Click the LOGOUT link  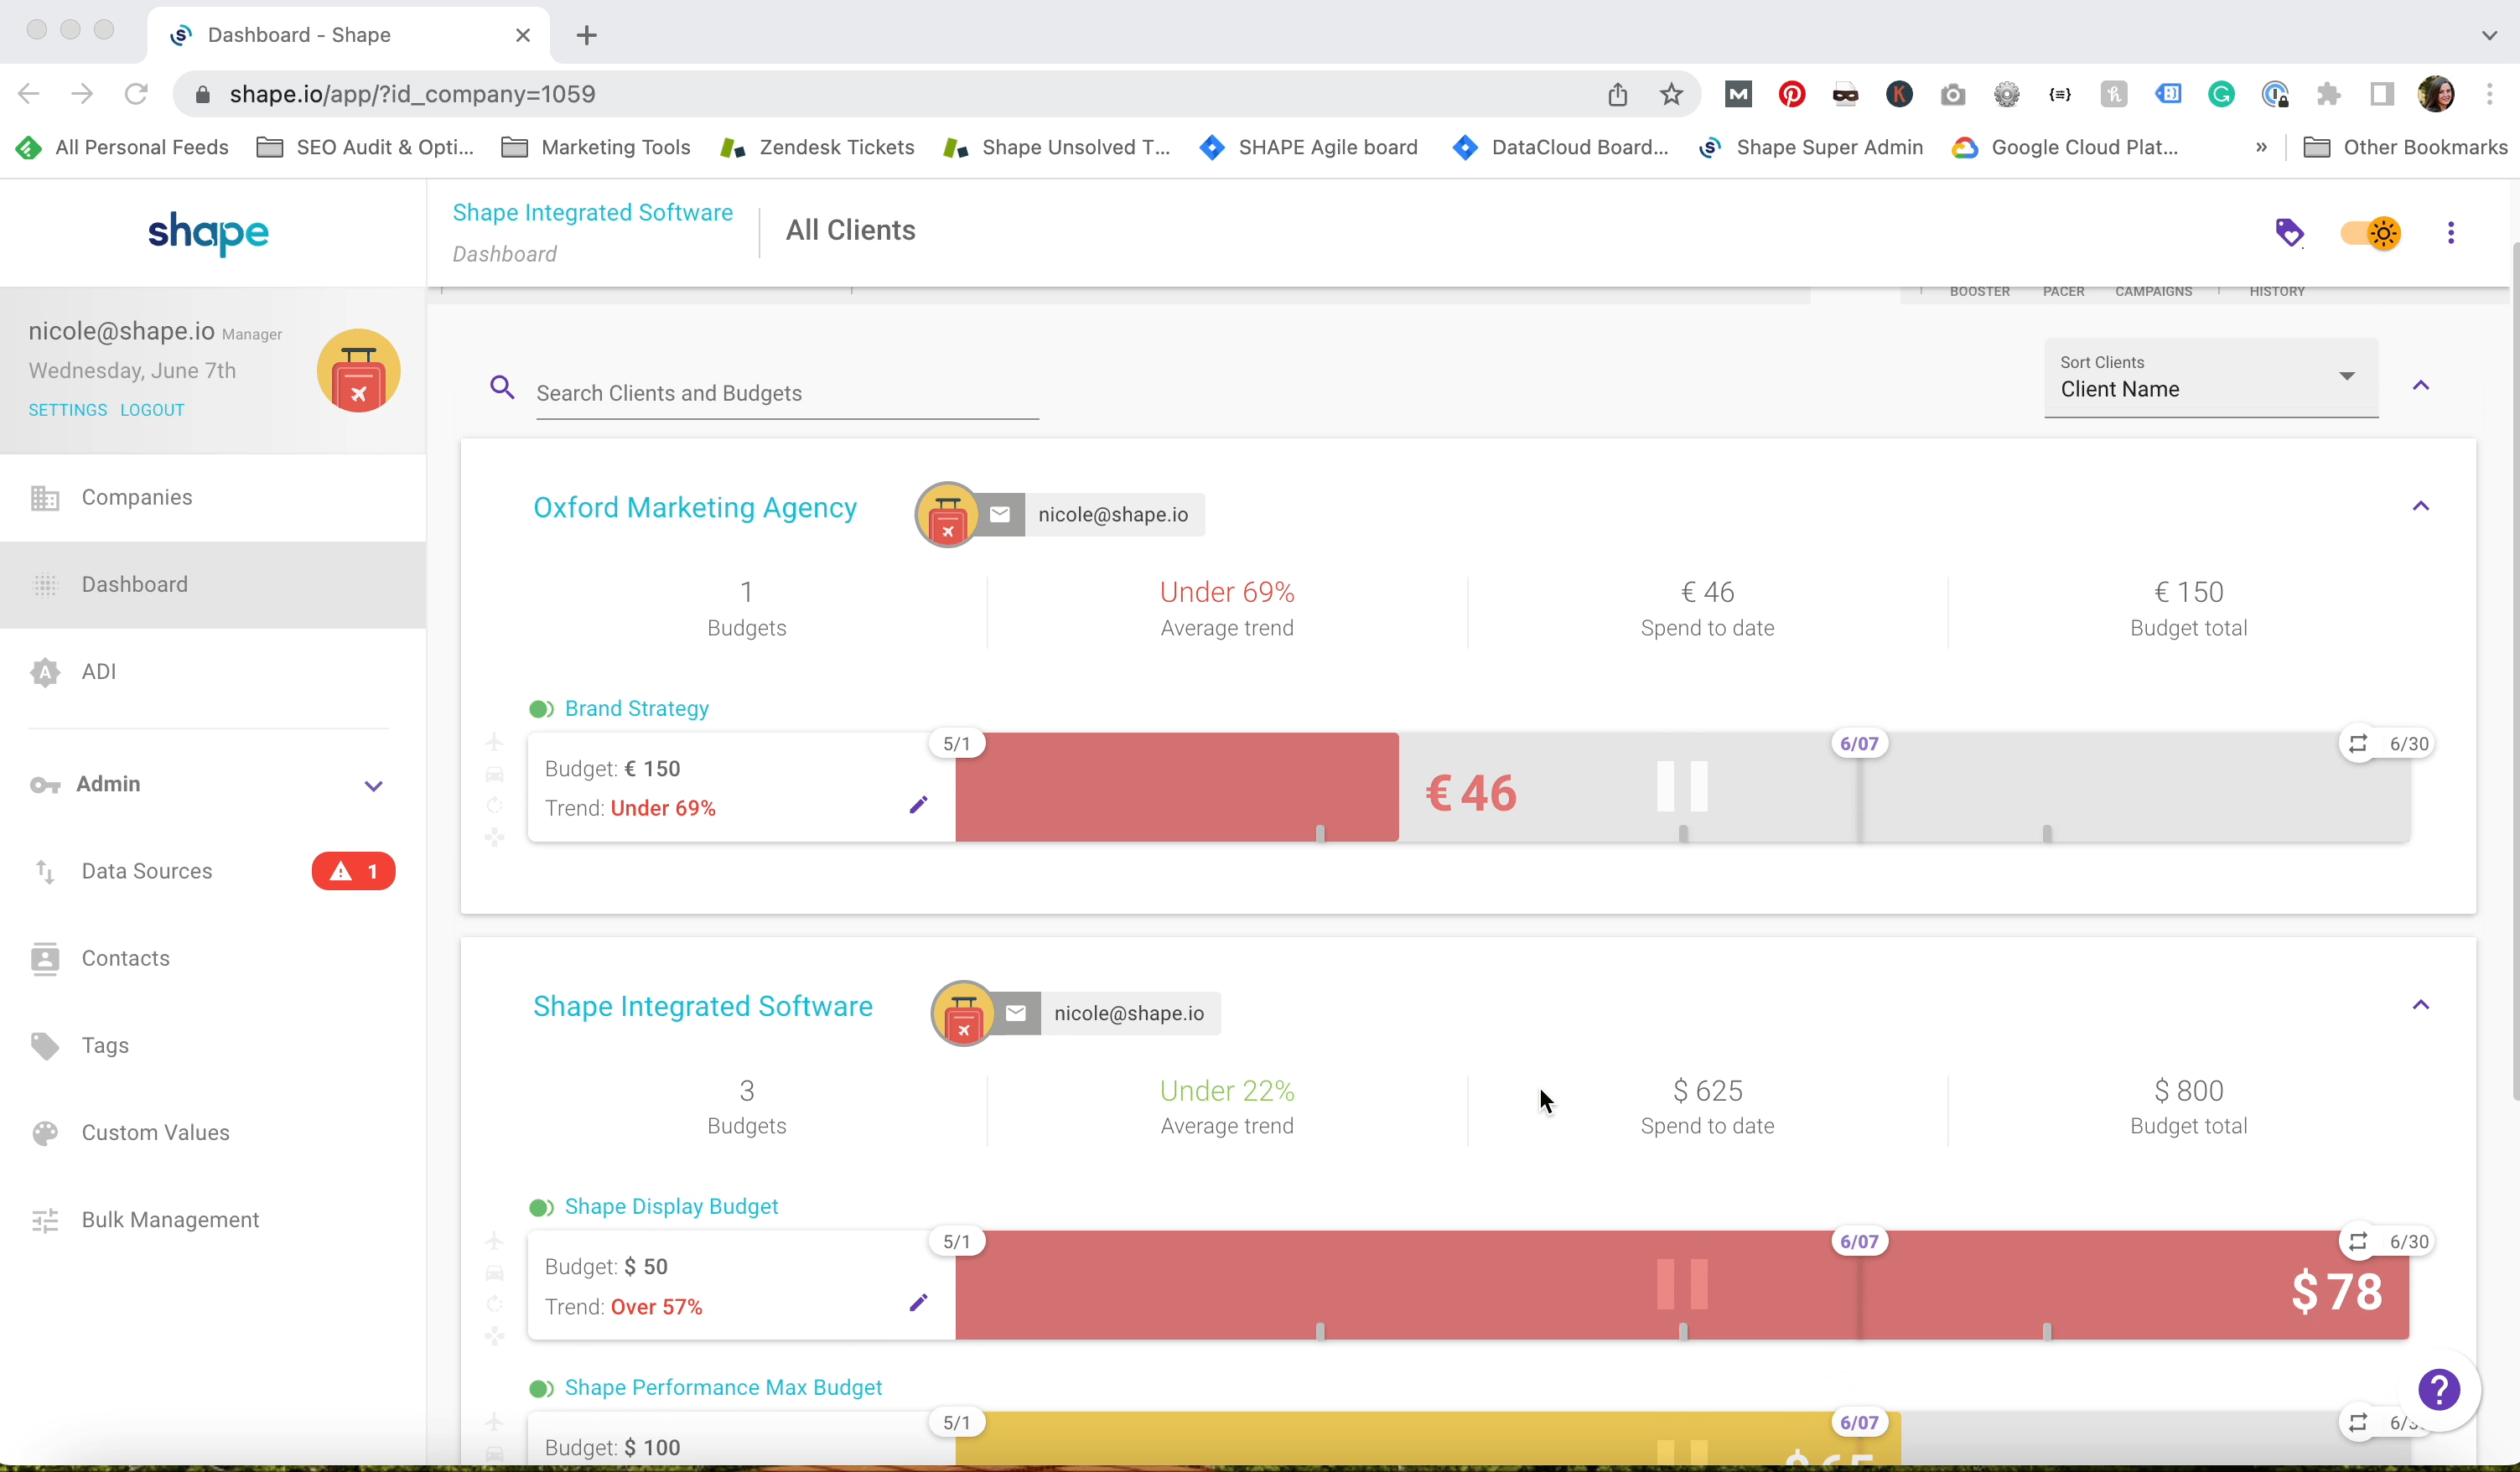click(x=152, y=410)
